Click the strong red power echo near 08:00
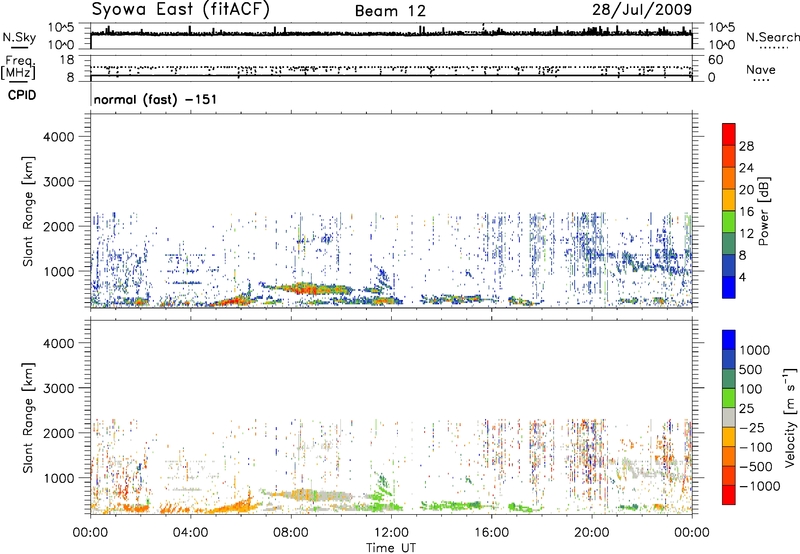The width and height of the screenshot is (800, 554). [306, 289]
